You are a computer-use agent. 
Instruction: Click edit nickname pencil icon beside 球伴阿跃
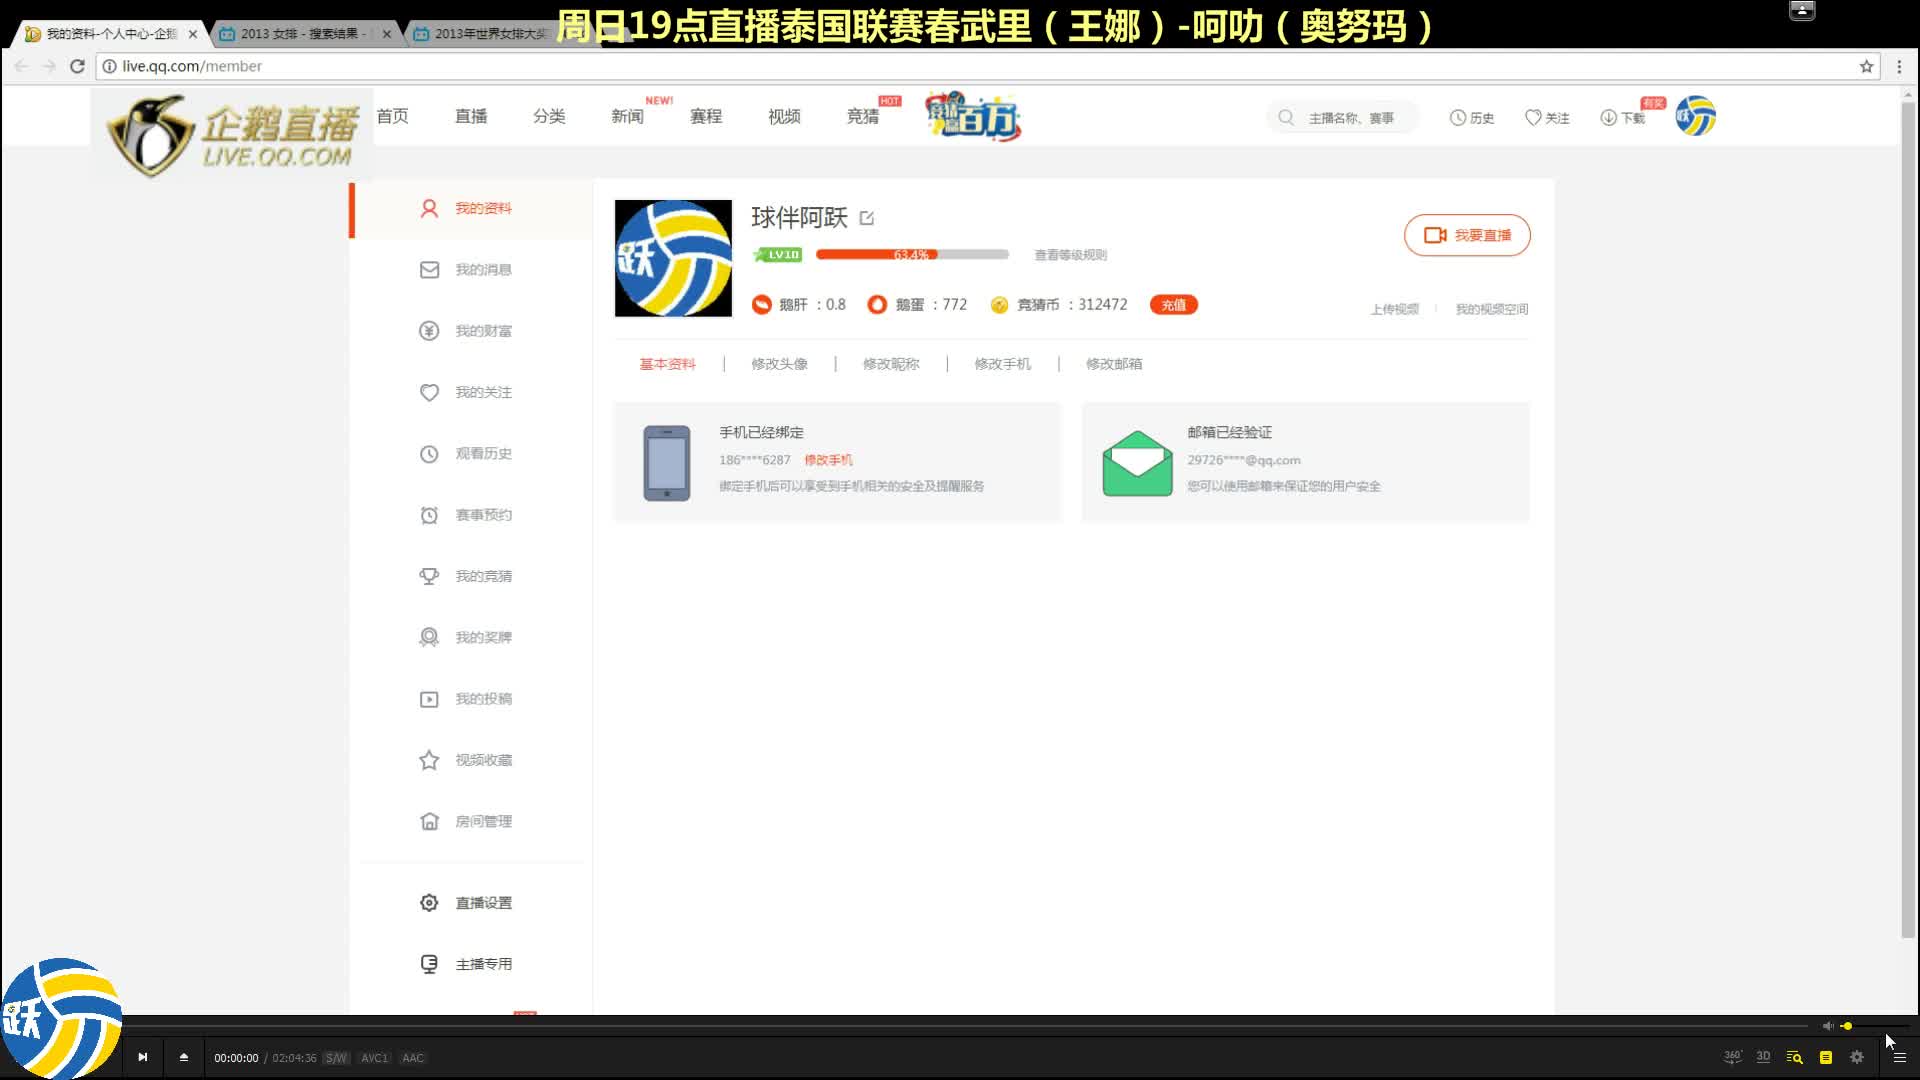867,218
